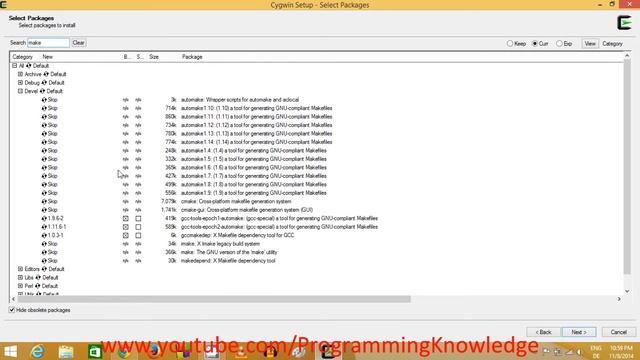Viewport: 640px width, 360px height.
Task: Select the Exp radio button
Action: point(559,43)
